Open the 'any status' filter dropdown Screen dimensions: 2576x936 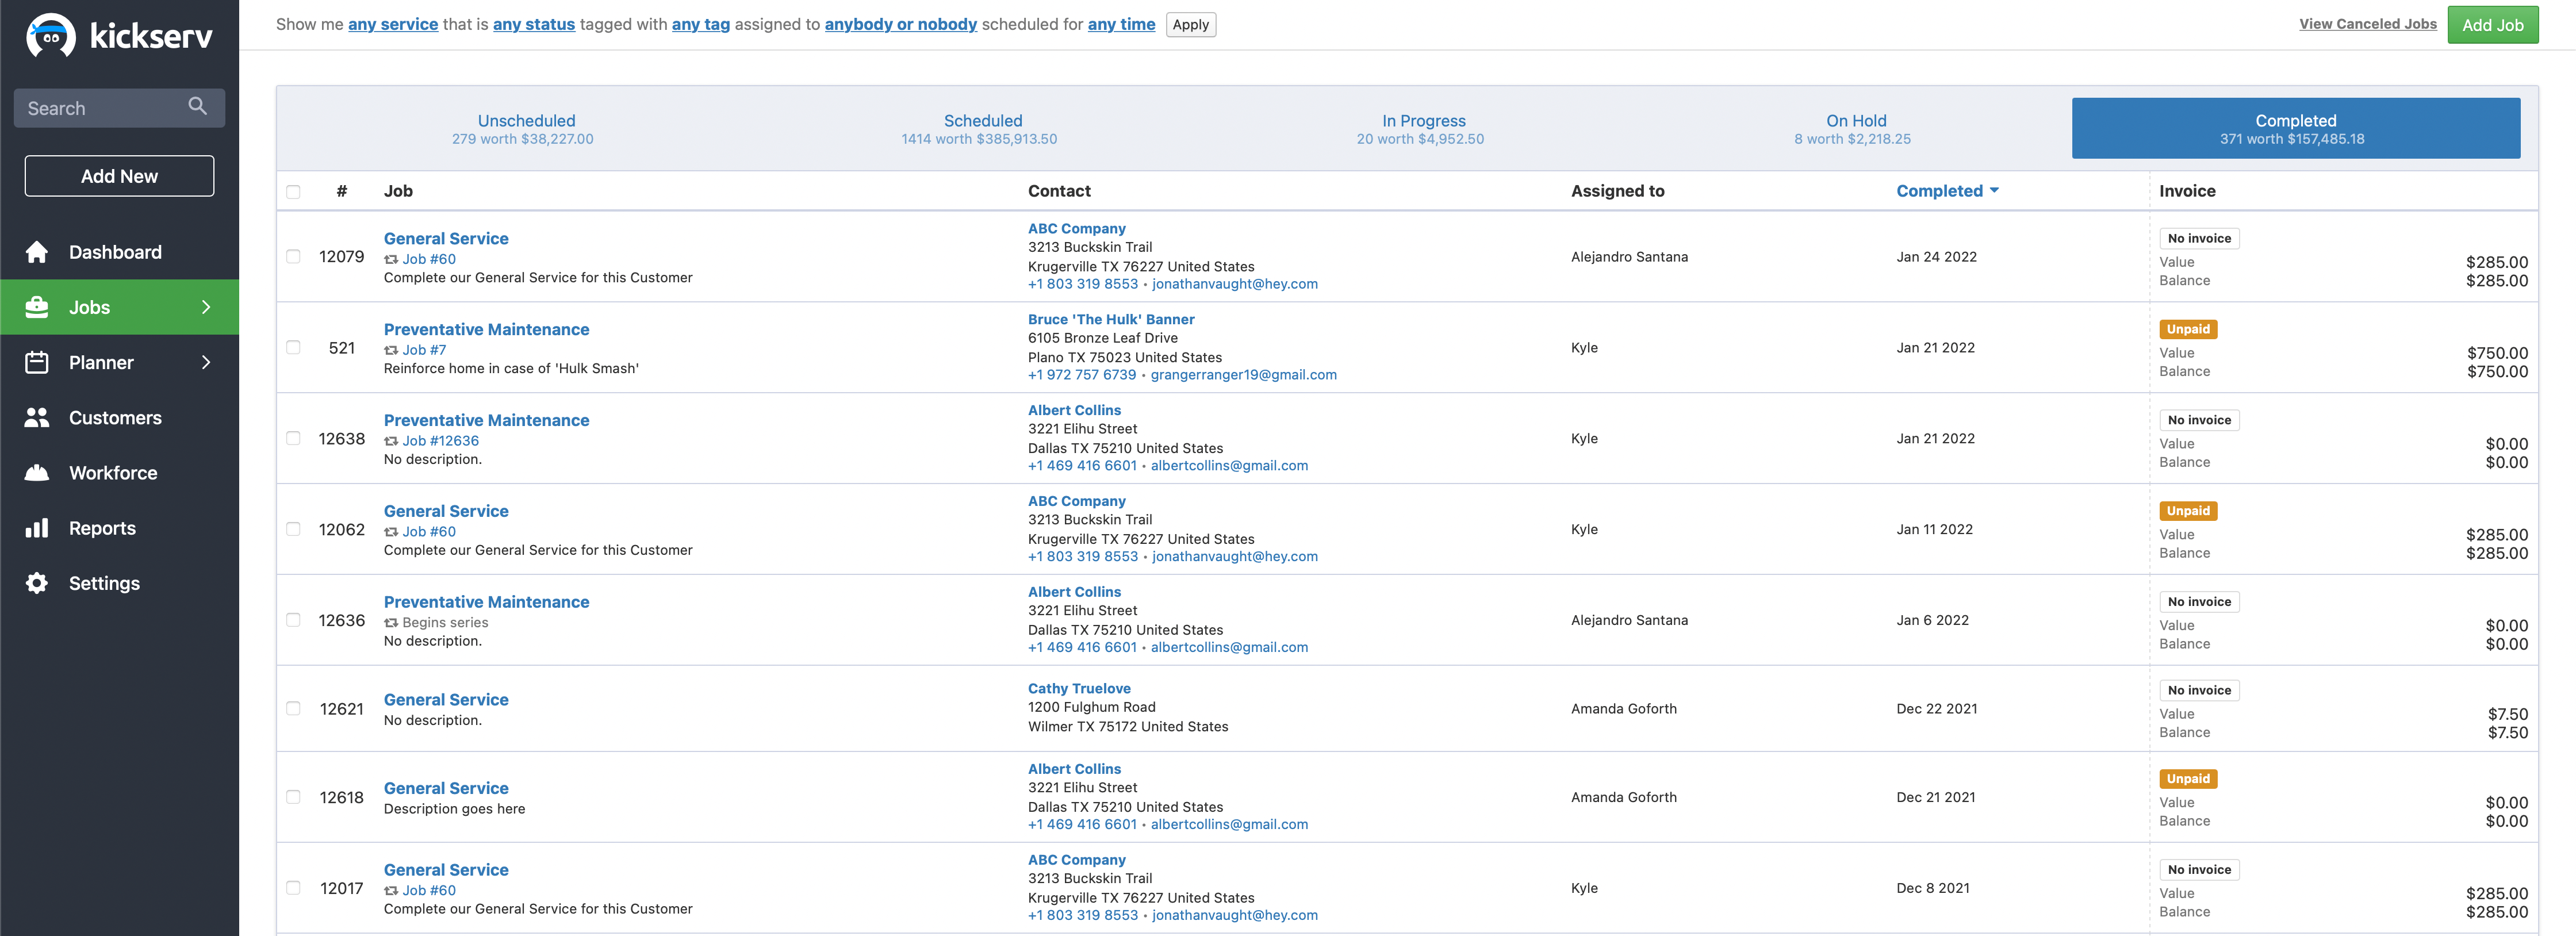point(534,24)
